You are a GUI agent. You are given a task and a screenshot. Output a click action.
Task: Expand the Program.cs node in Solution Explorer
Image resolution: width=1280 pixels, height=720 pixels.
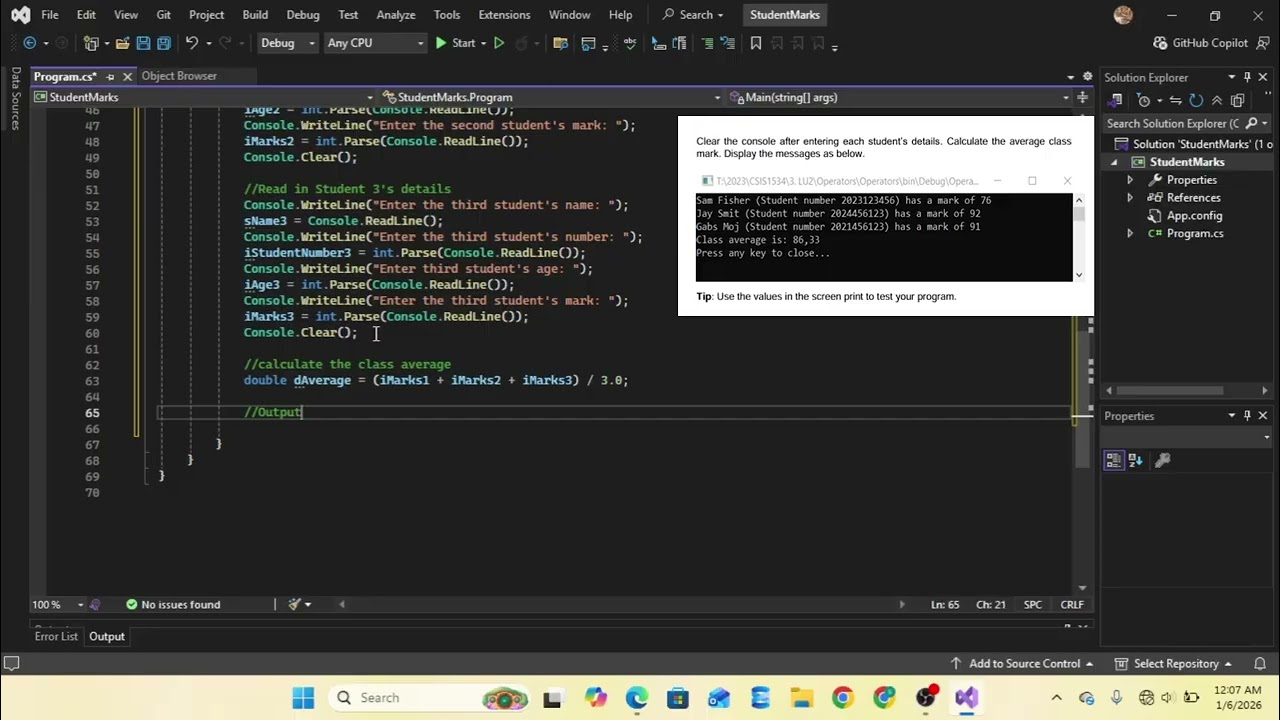1130,233
